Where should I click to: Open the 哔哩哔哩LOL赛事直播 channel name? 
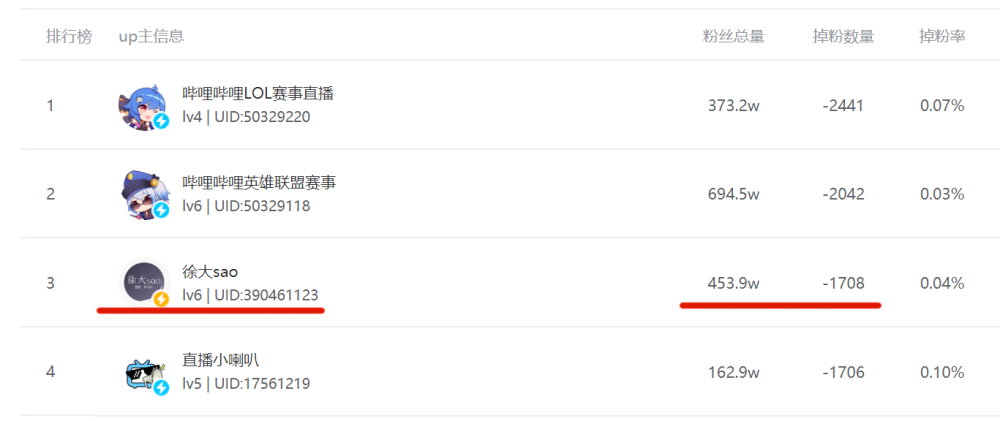[257, 94]
